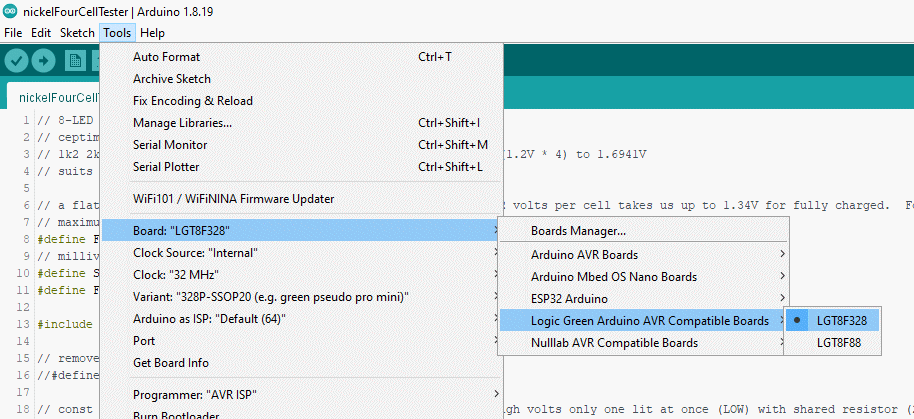Expand Arduino as ISP: "Default (64)" submenu
This screenshot has height=419, width=914.
(x=302, y=319)
